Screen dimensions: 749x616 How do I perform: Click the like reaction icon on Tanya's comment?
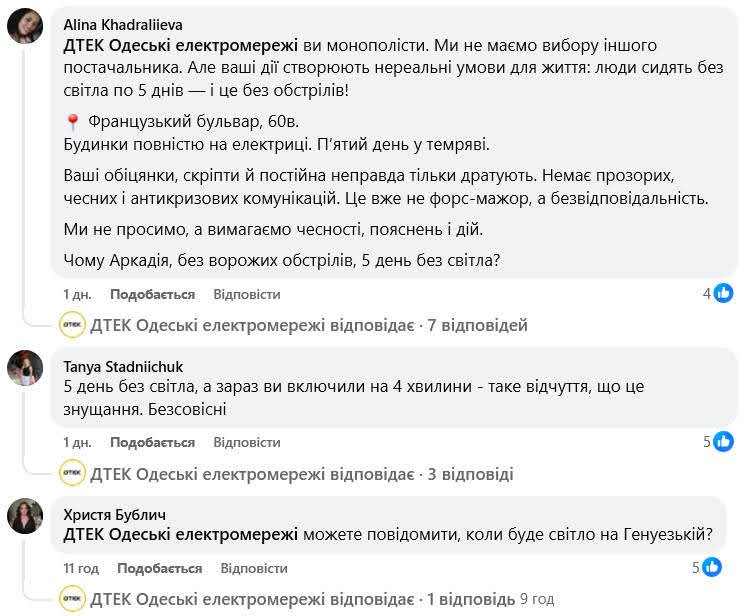tap(723, 441)
